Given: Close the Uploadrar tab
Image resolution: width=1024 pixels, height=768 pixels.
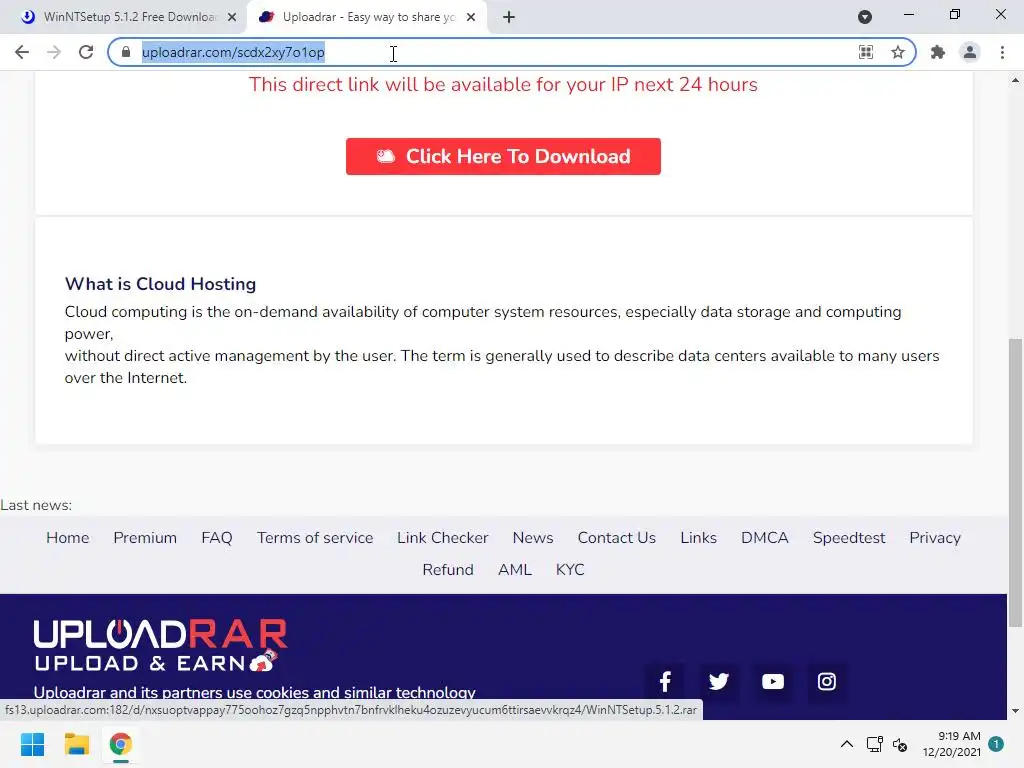Looking at the screenshot, I should (x=471, y=18).
